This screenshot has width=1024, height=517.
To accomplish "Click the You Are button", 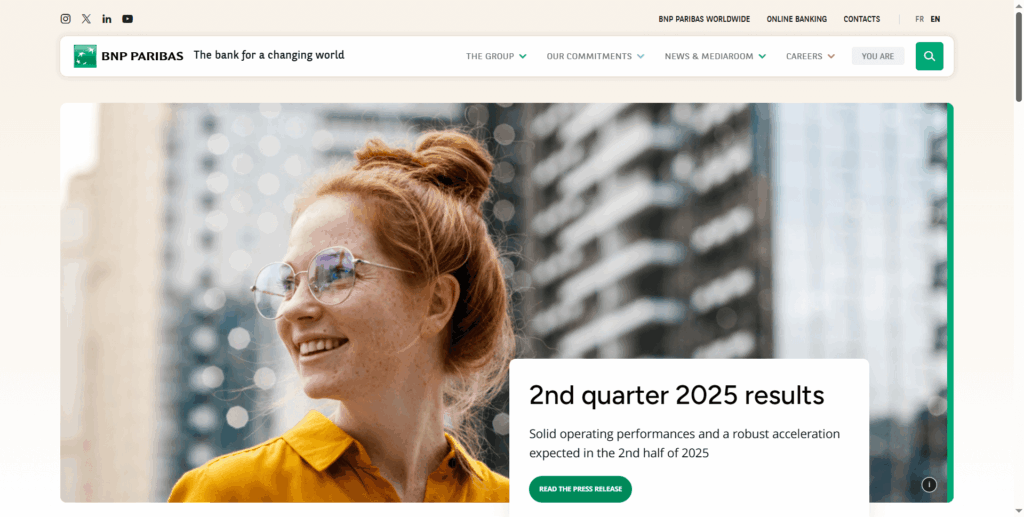I will pyautogui.click(x=878, y=56).
